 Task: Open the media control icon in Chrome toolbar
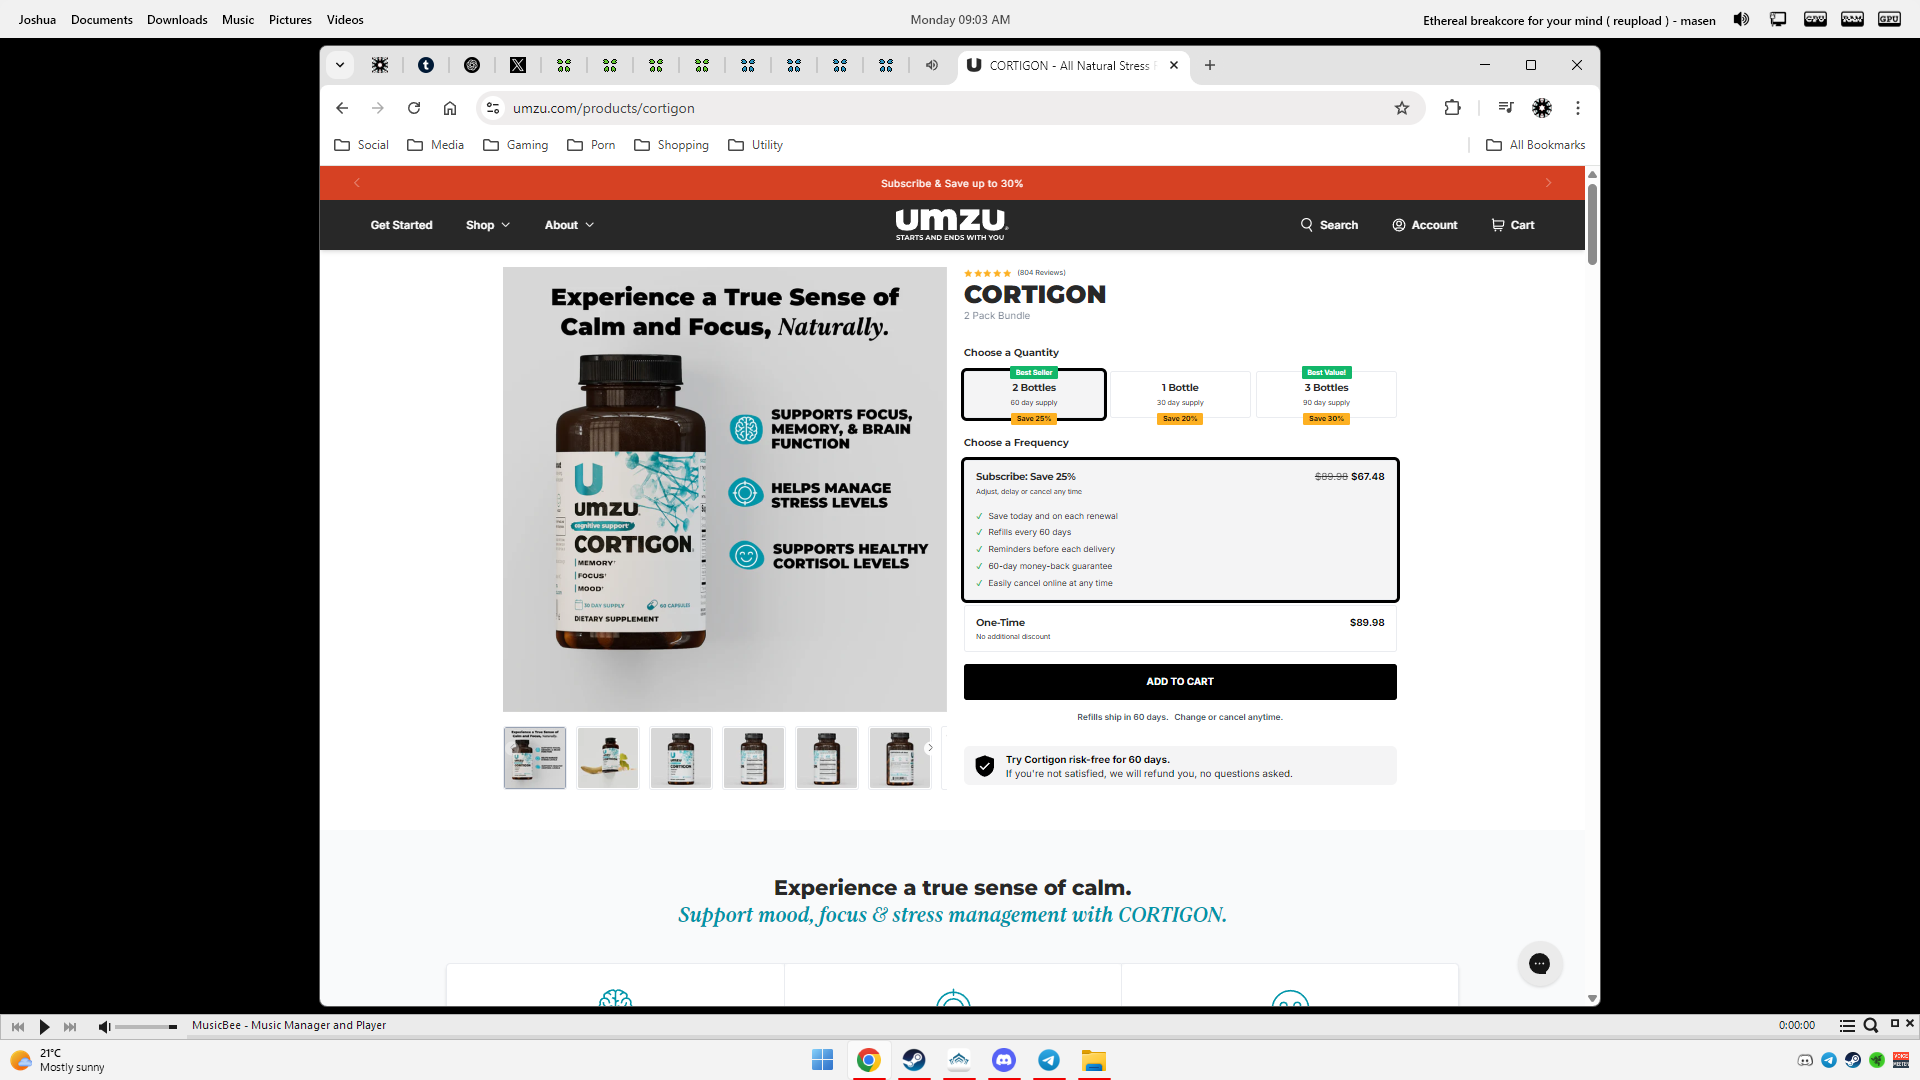coord(1506,108)
